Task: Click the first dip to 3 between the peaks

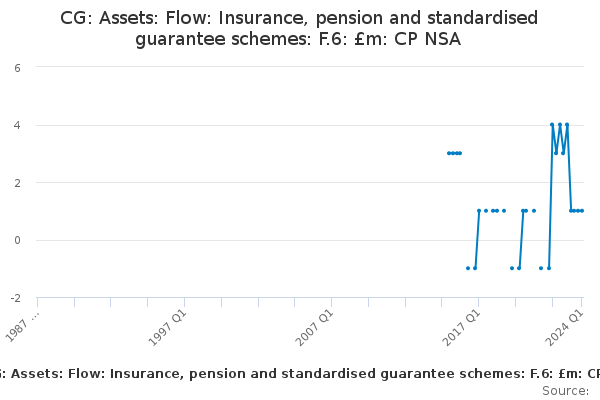Action: coord(556,153)
